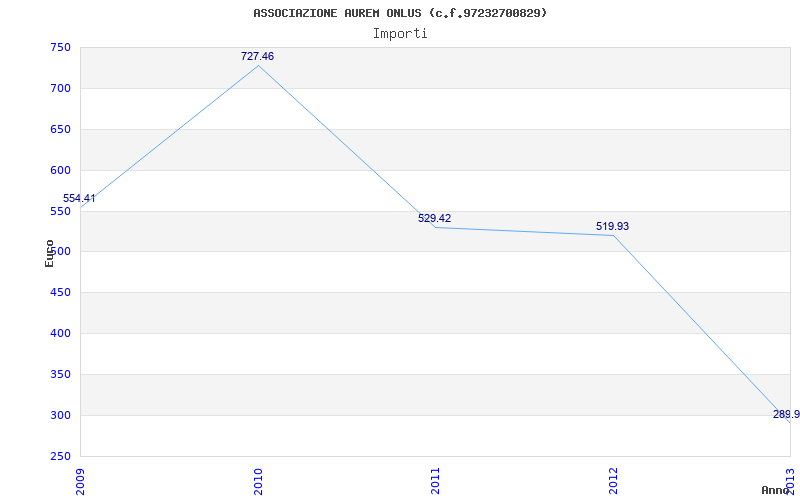Click the Euro y-axis title
This screenshot has width=800, height=500.
pos(49,253)
